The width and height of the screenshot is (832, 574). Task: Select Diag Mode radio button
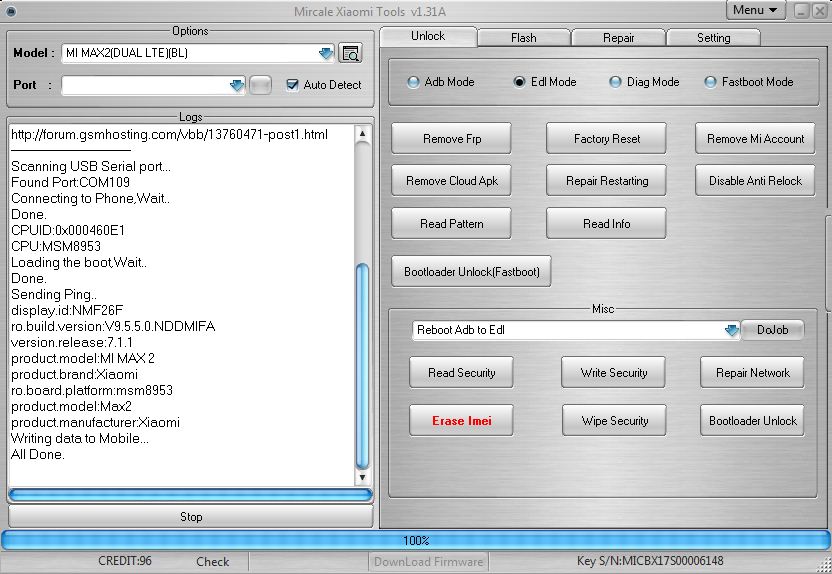615,82
